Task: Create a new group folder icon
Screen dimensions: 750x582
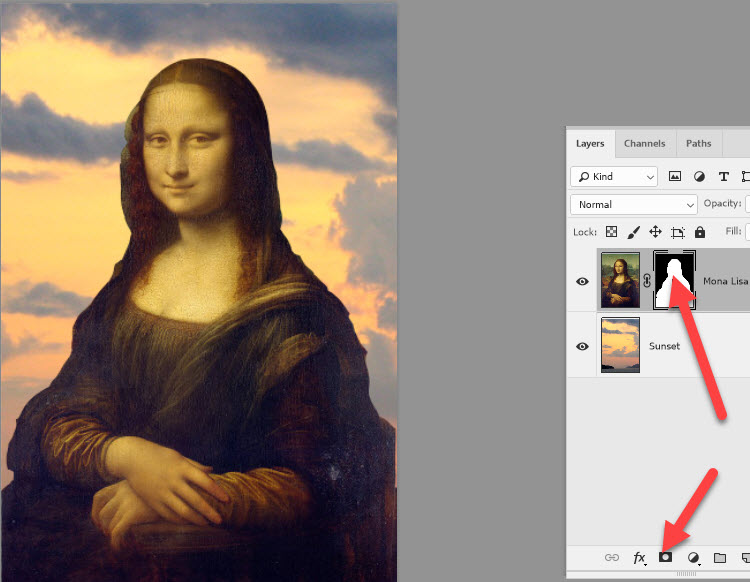Action: coord(720,558)
